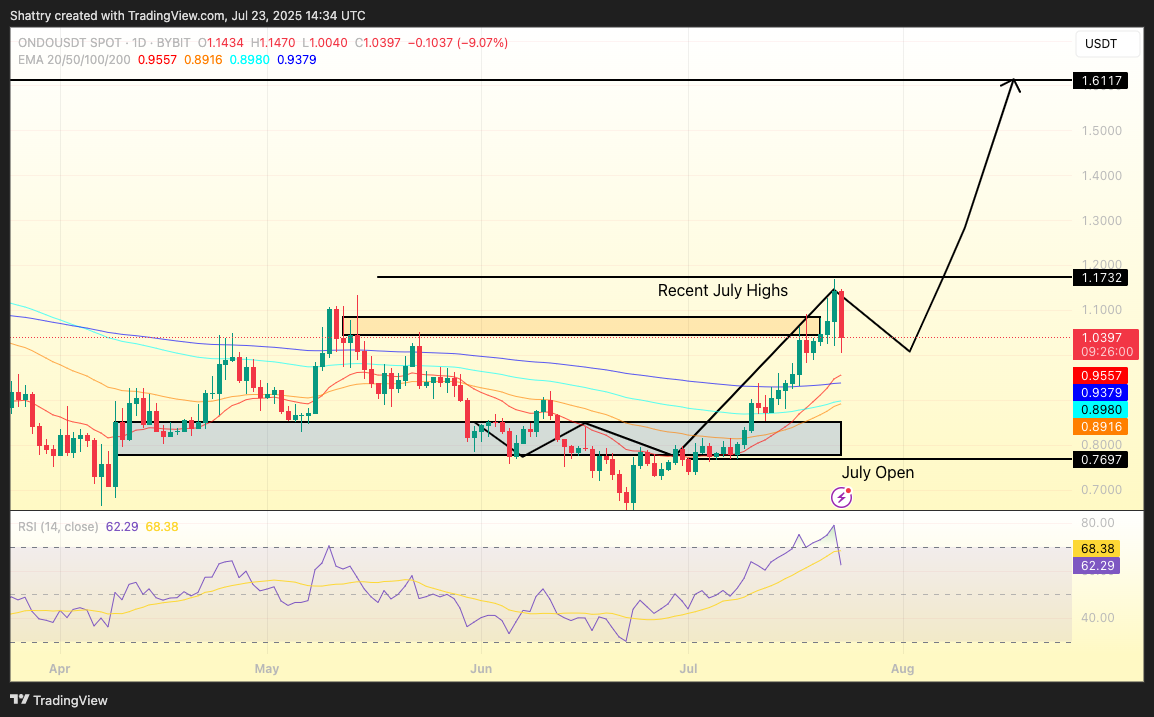Click the orange 0.8916 EMA price tag
1154x717 pixels.
[1100, 427]
